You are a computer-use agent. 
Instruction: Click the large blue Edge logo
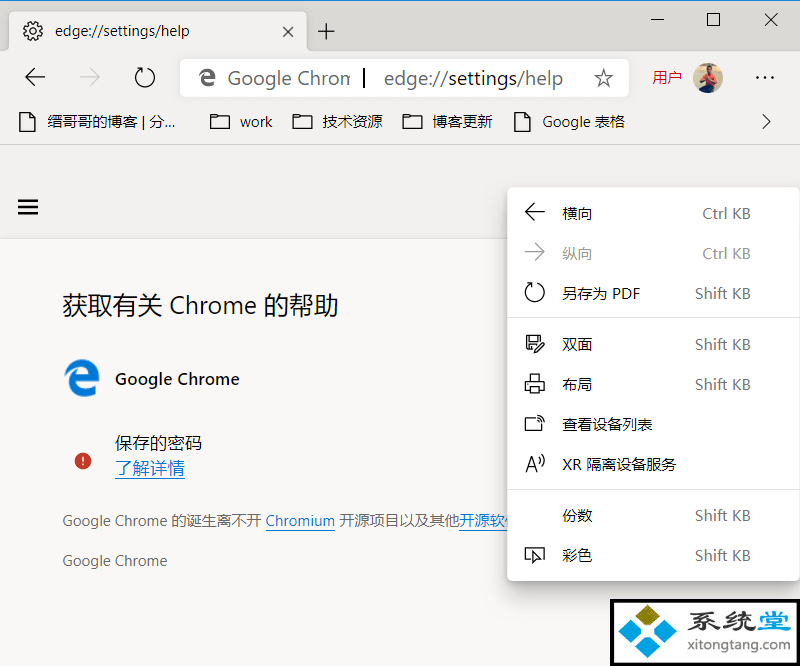point(82,378)
